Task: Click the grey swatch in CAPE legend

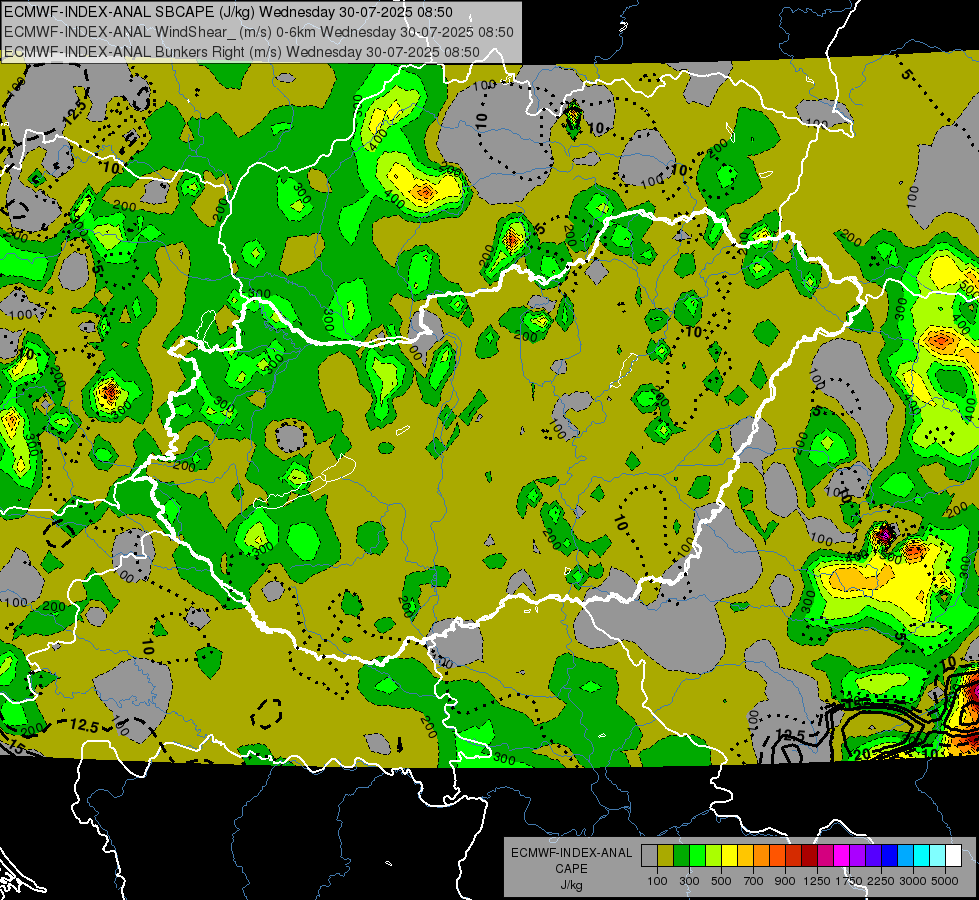Action: (649, 856)
